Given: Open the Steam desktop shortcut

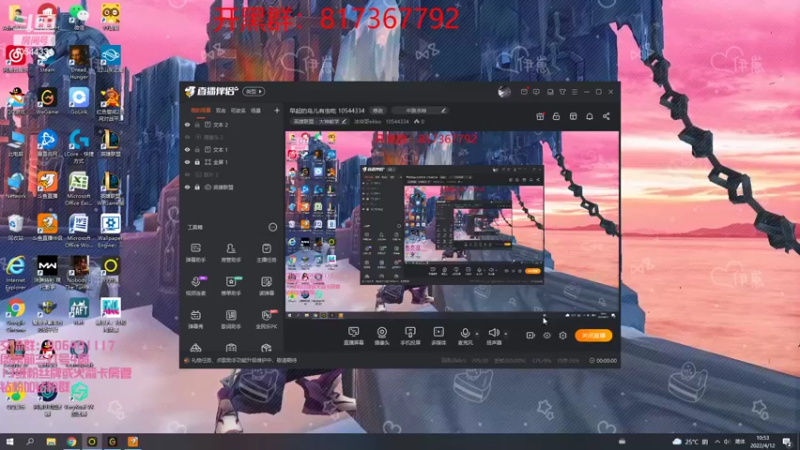Looking at the screenshot, I should coord(47,60).
